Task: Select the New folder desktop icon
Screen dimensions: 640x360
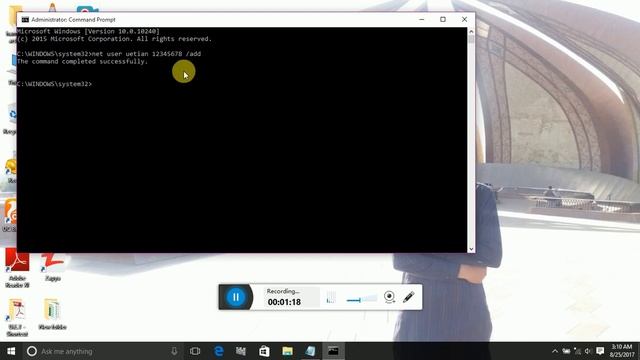Action: click(x=52, y=314)
